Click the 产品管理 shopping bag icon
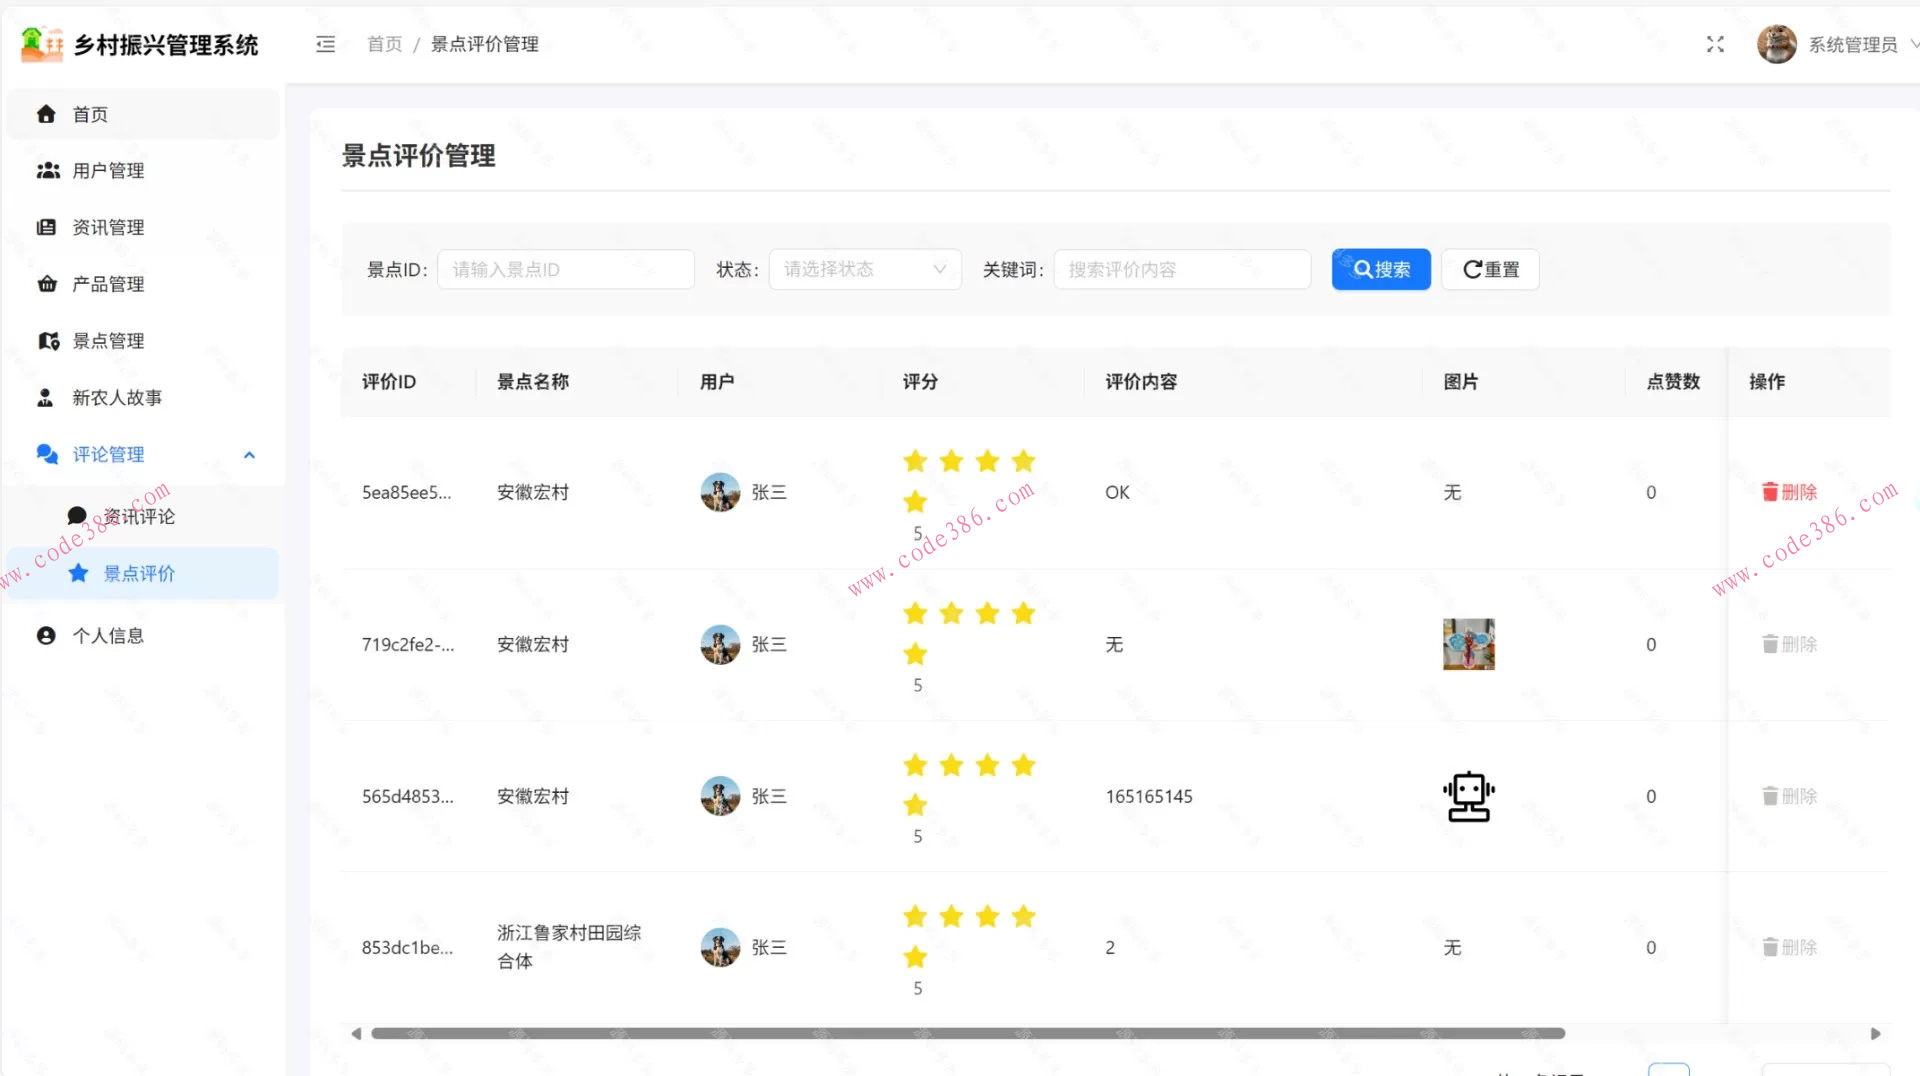Image resolution: width=1920 pixels, height=1076 pixels. point(47,283)
